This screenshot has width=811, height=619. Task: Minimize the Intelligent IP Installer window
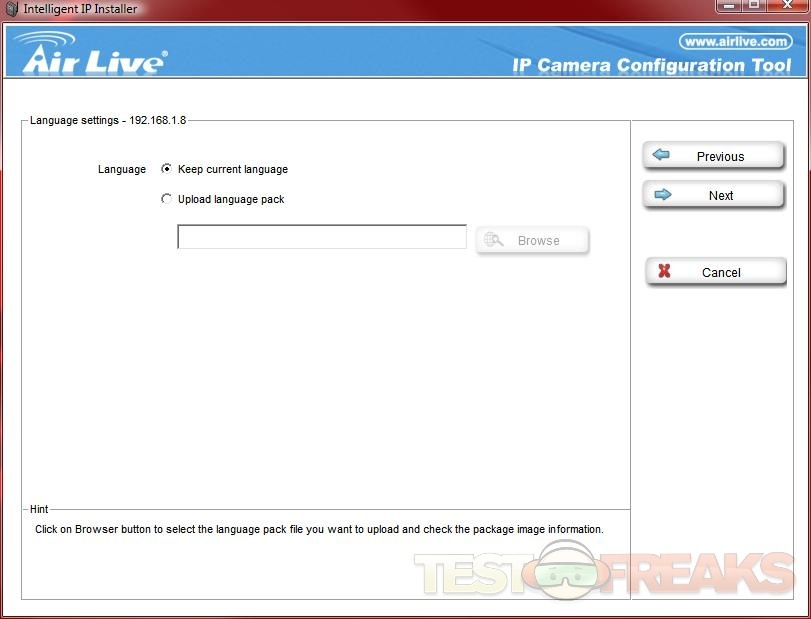tap(729, 5)
